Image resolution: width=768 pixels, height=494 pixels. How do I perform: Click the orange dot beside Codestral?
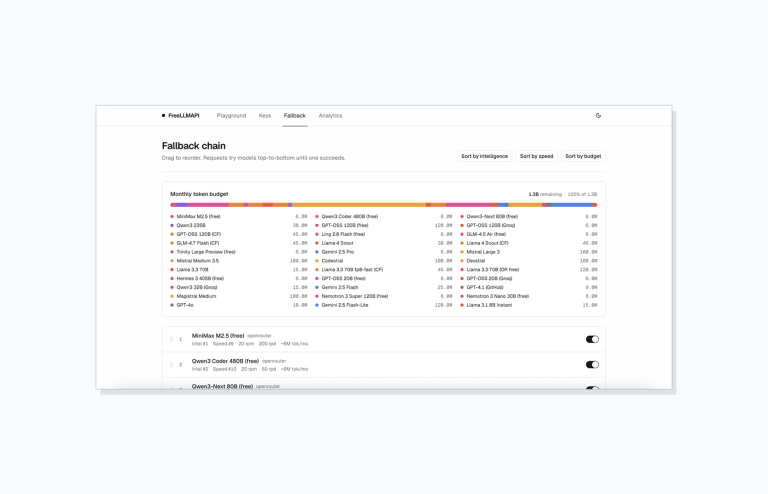tap(317, 260)
